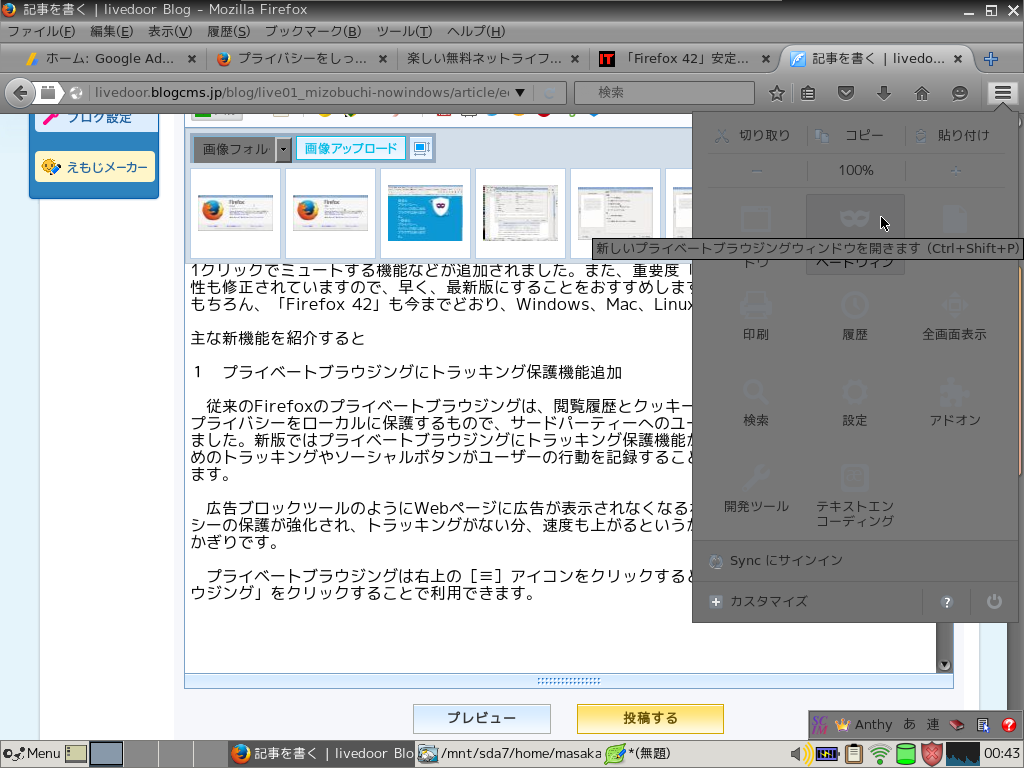1024x768 pixels.
Task: Click コピー (Copy) in menu panel
Action: (855, 135)
